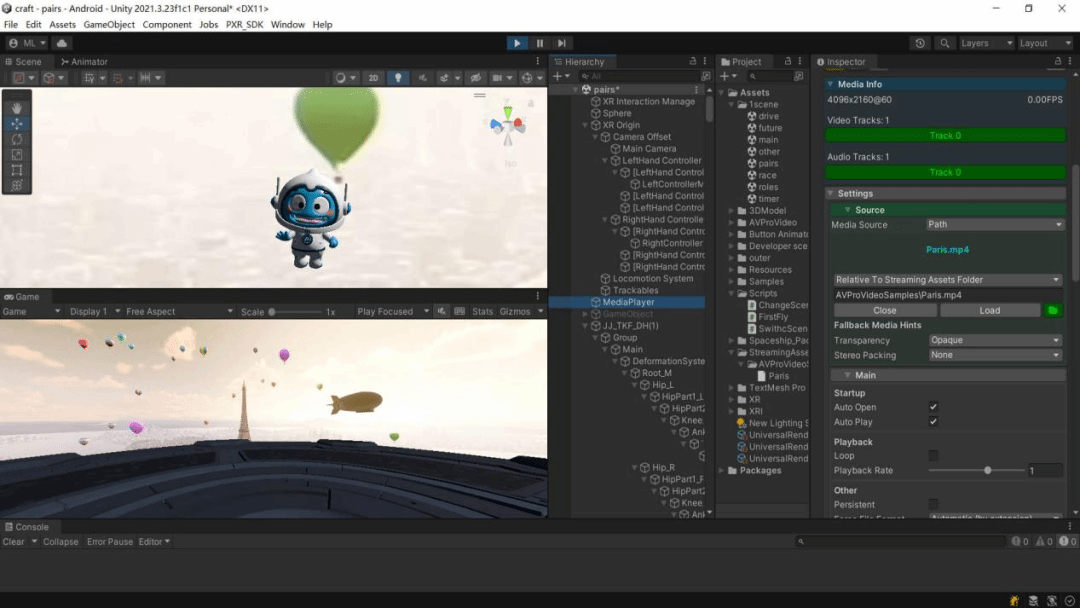Open the GameObject menu

(x=108, y=25)
